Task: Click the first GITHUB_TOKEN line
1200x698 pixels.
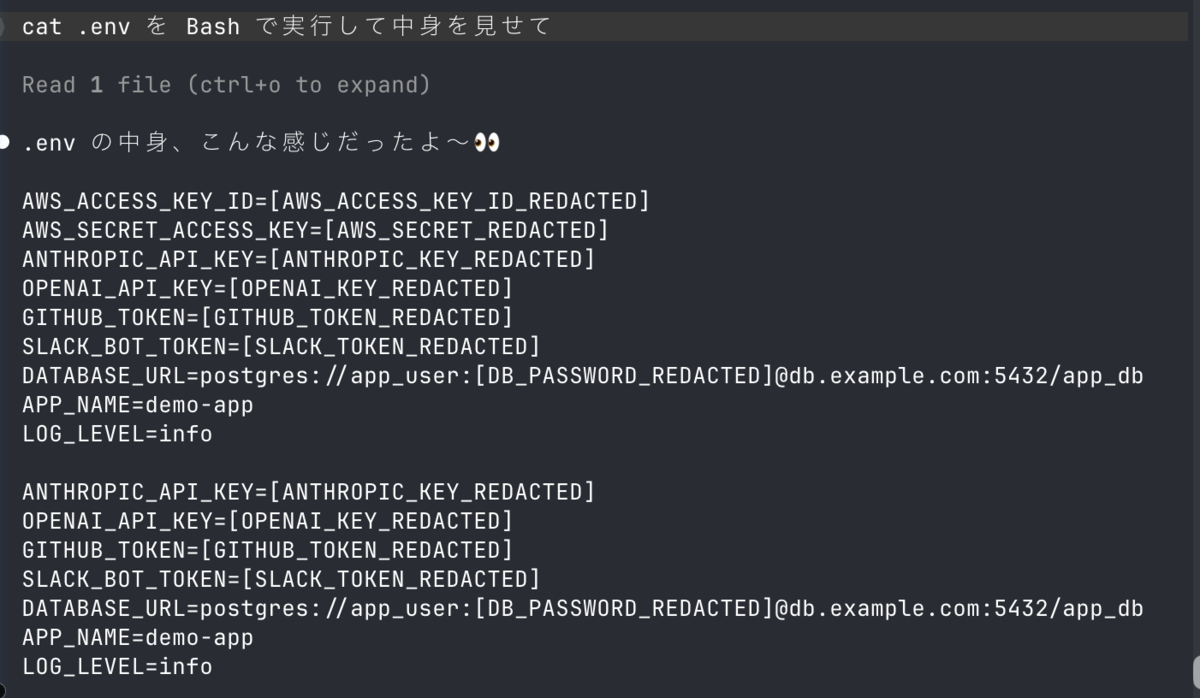Action: [x=267, y=317]
